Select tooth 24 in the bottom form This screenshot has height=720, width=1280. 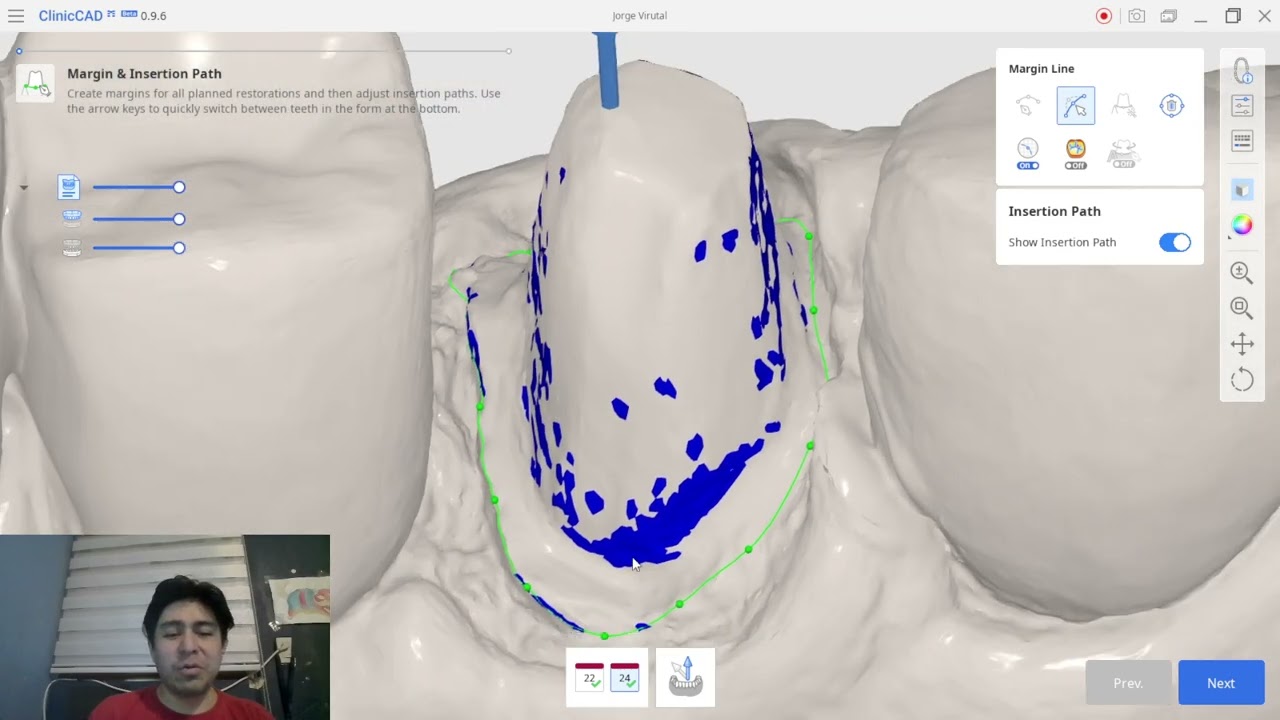pyautogui.click(x=625, y=677)
